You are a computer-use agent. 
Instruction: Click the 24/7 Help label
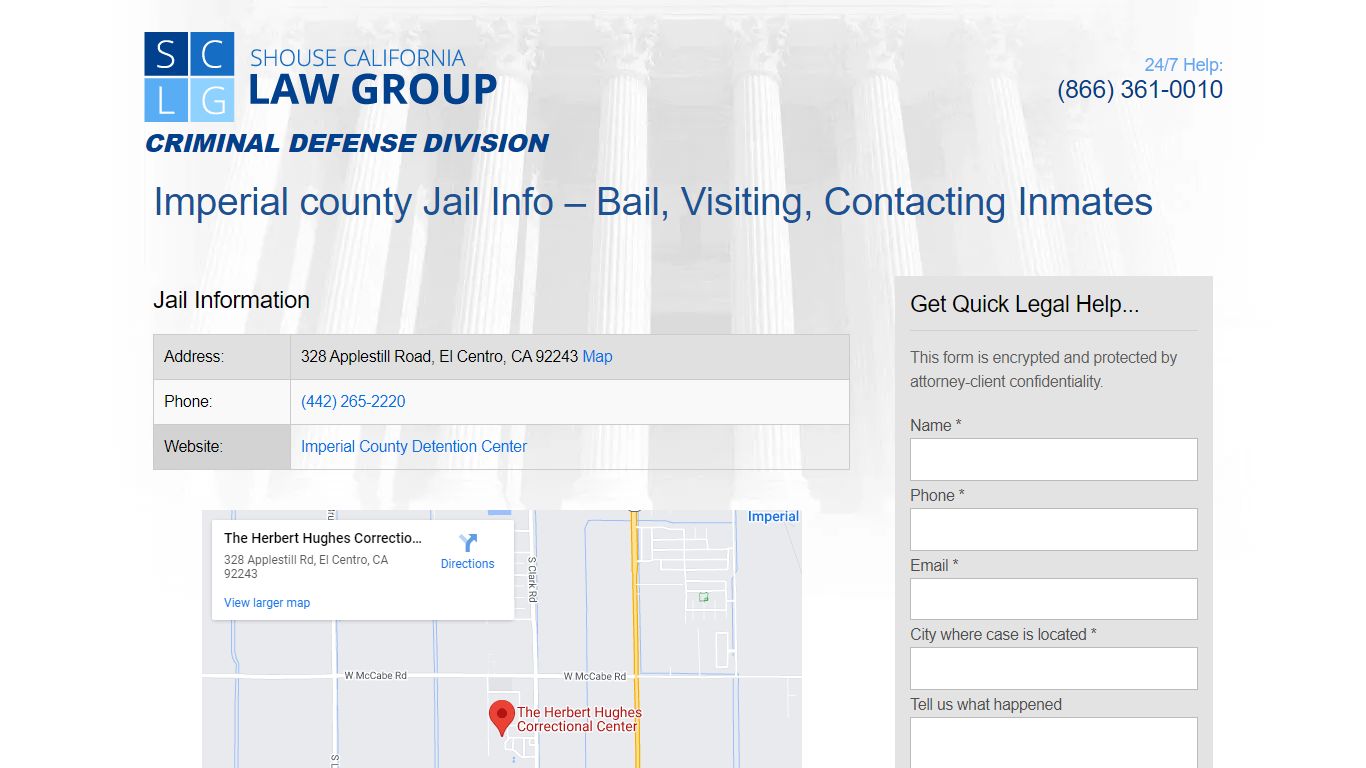(1184, 65)
